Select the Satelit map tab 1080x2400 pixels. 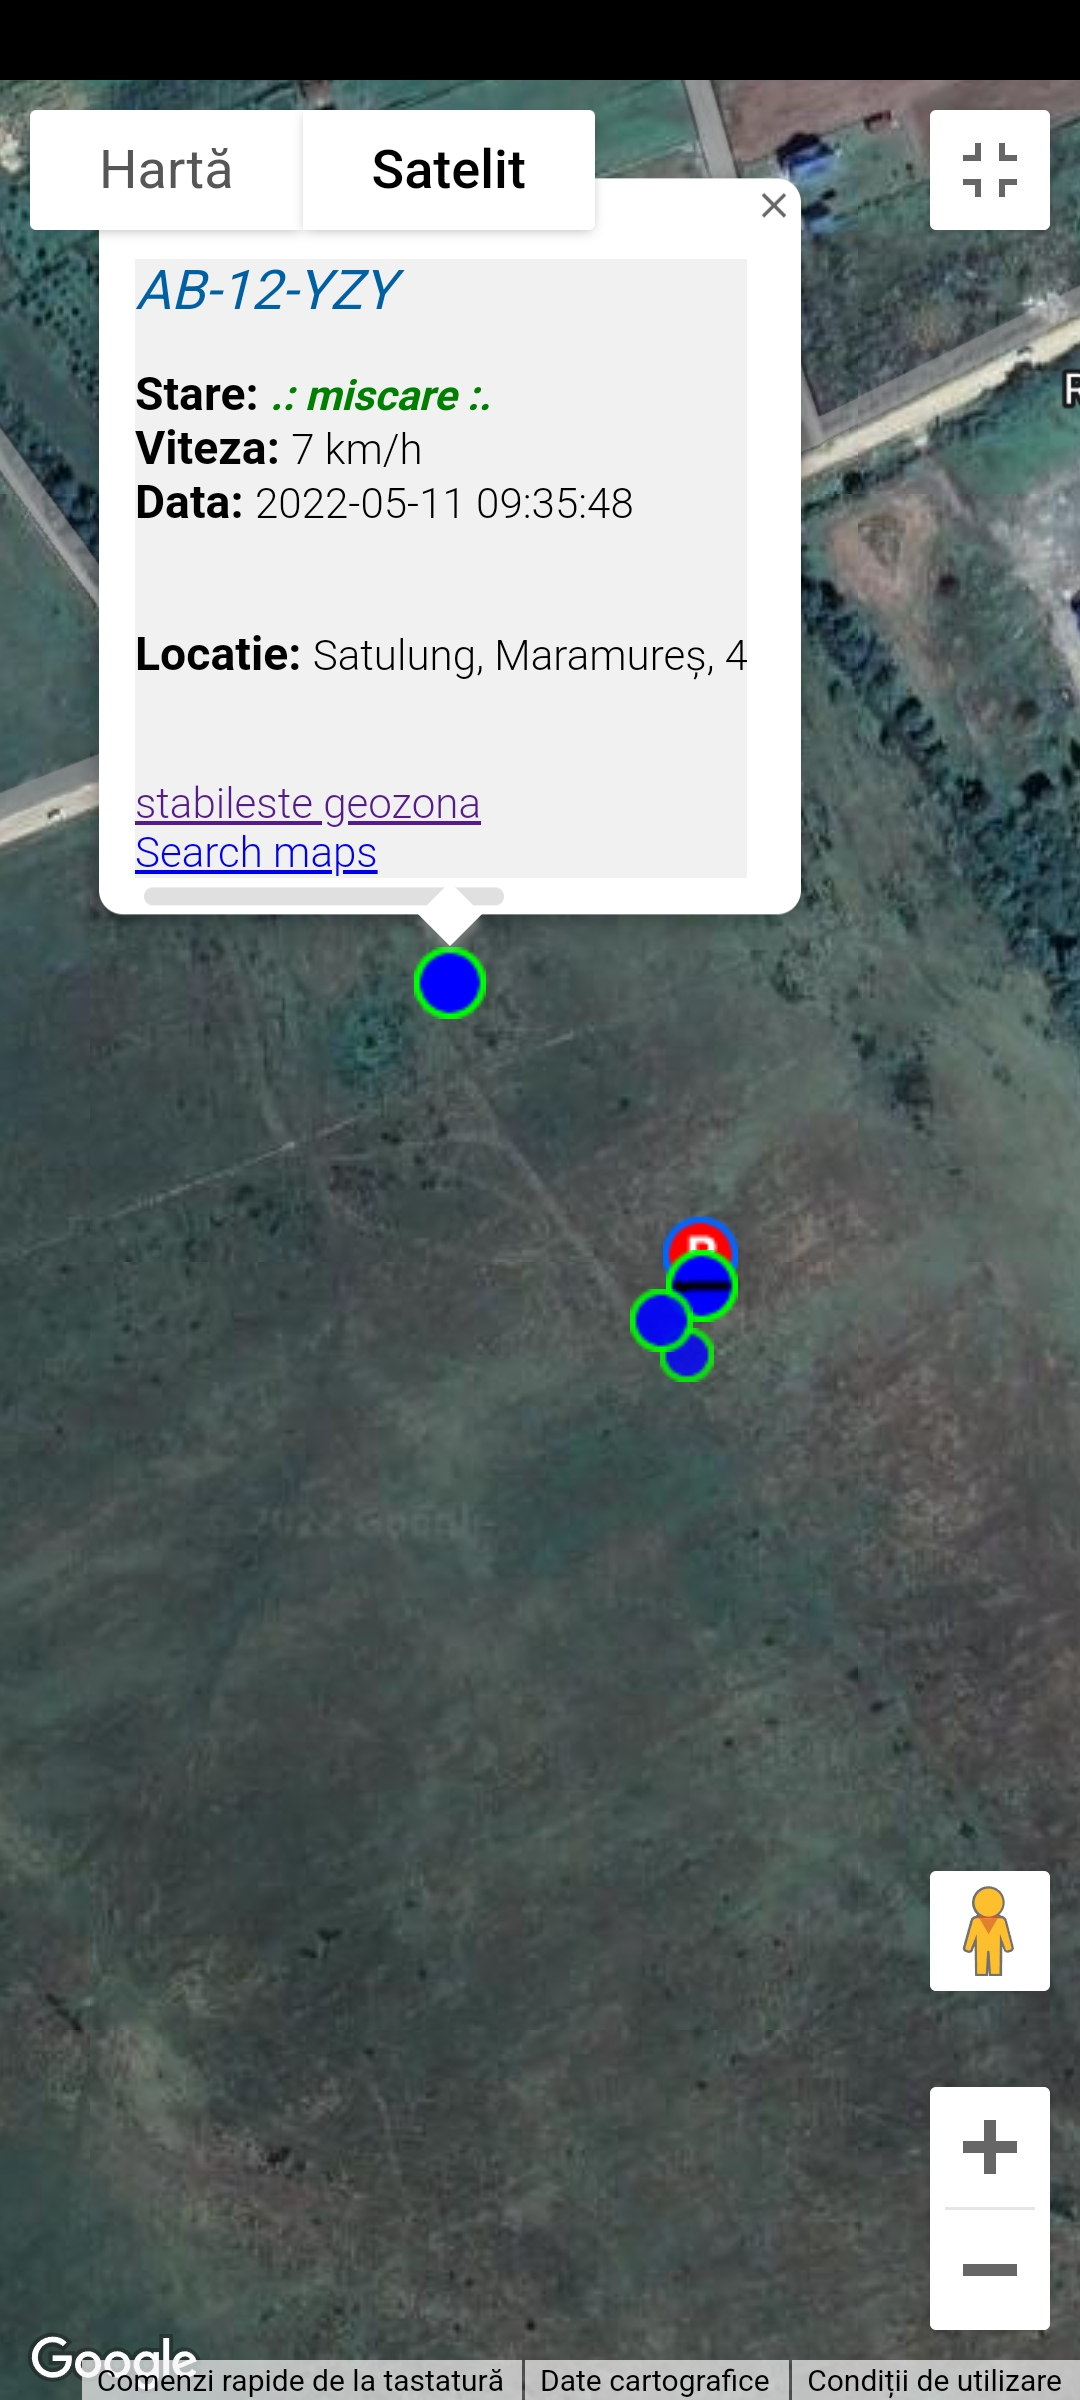point(448,170)
